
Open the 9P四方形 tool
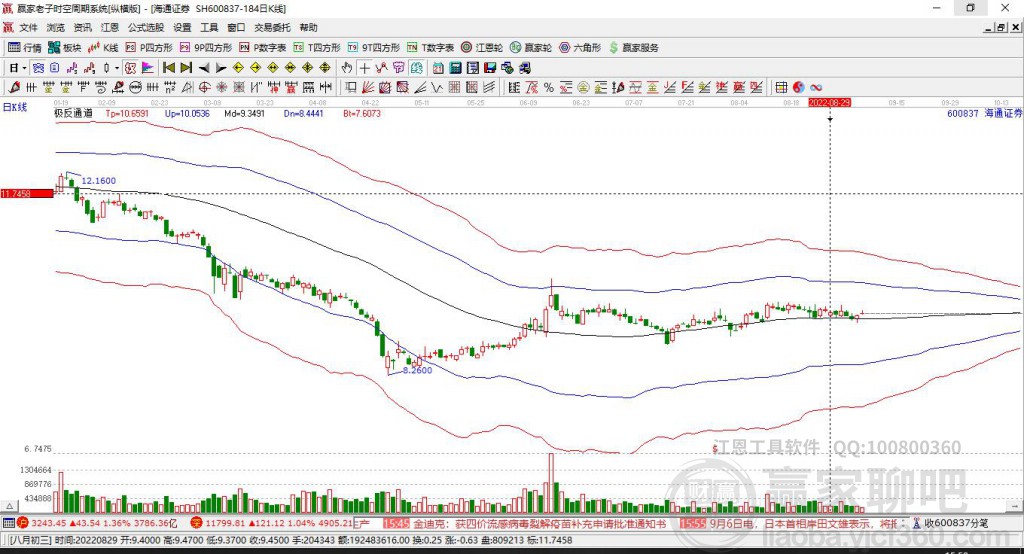click(206, 48)
